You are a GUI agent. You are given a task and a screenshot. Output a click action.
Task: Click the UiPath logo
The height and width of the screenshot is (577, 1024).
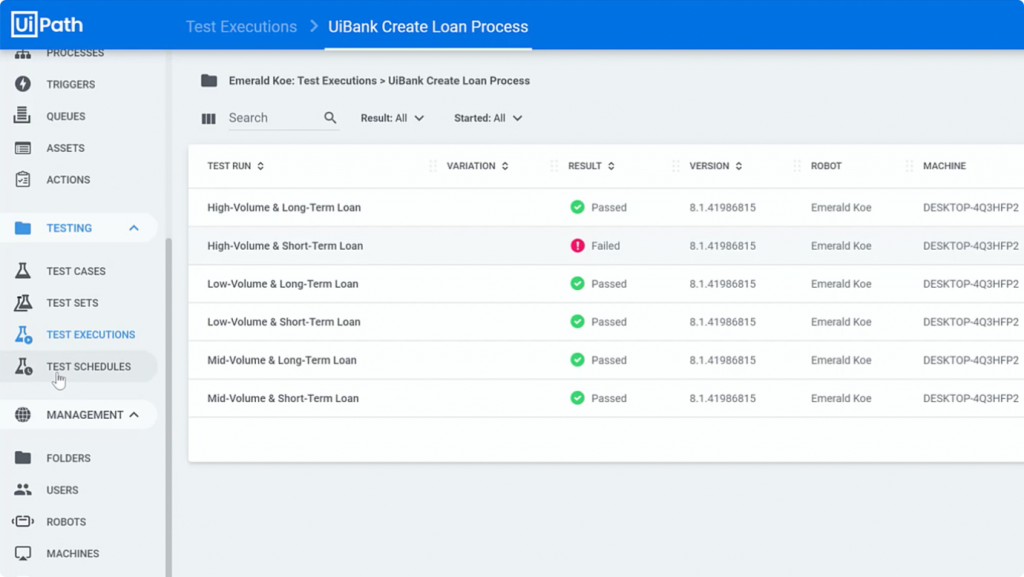click(47, 25)
